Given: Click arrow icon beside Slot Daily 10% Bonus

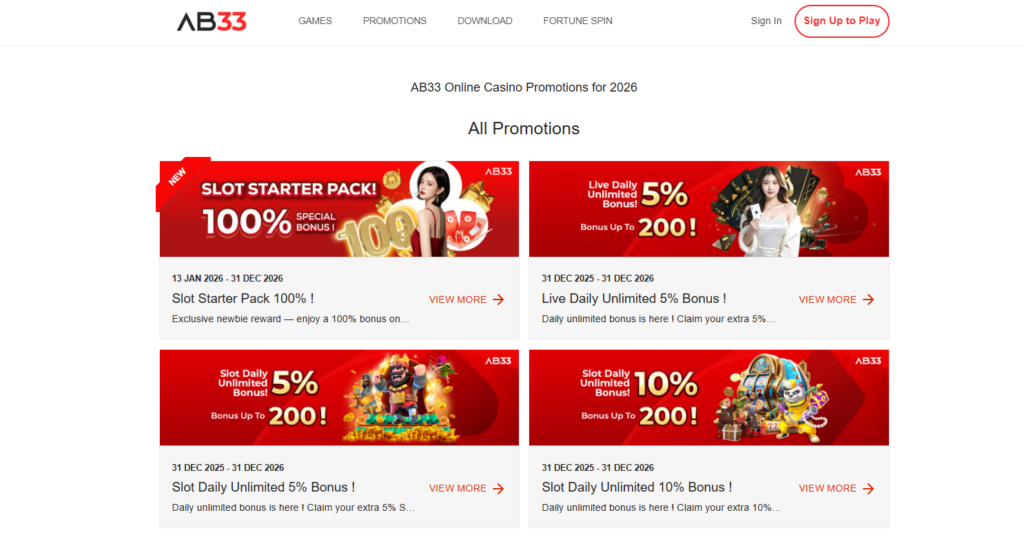Looking at the screenshot, I should click(x=868, y=489).
